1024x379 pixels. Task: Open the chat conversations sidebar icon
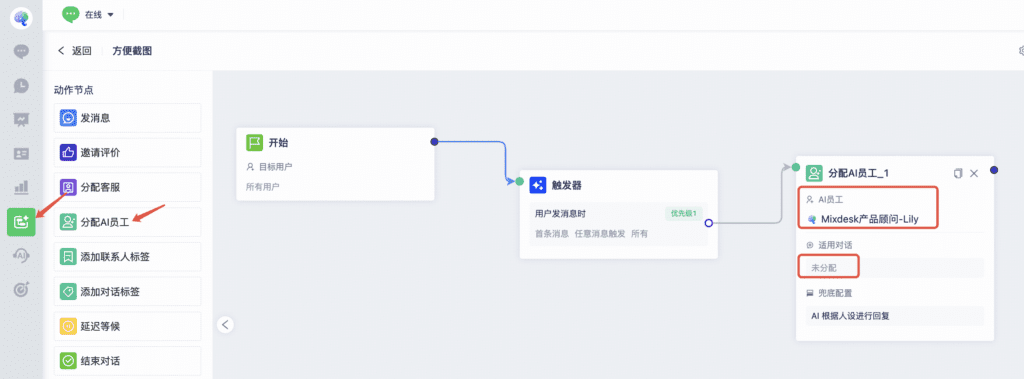(22, 51)
